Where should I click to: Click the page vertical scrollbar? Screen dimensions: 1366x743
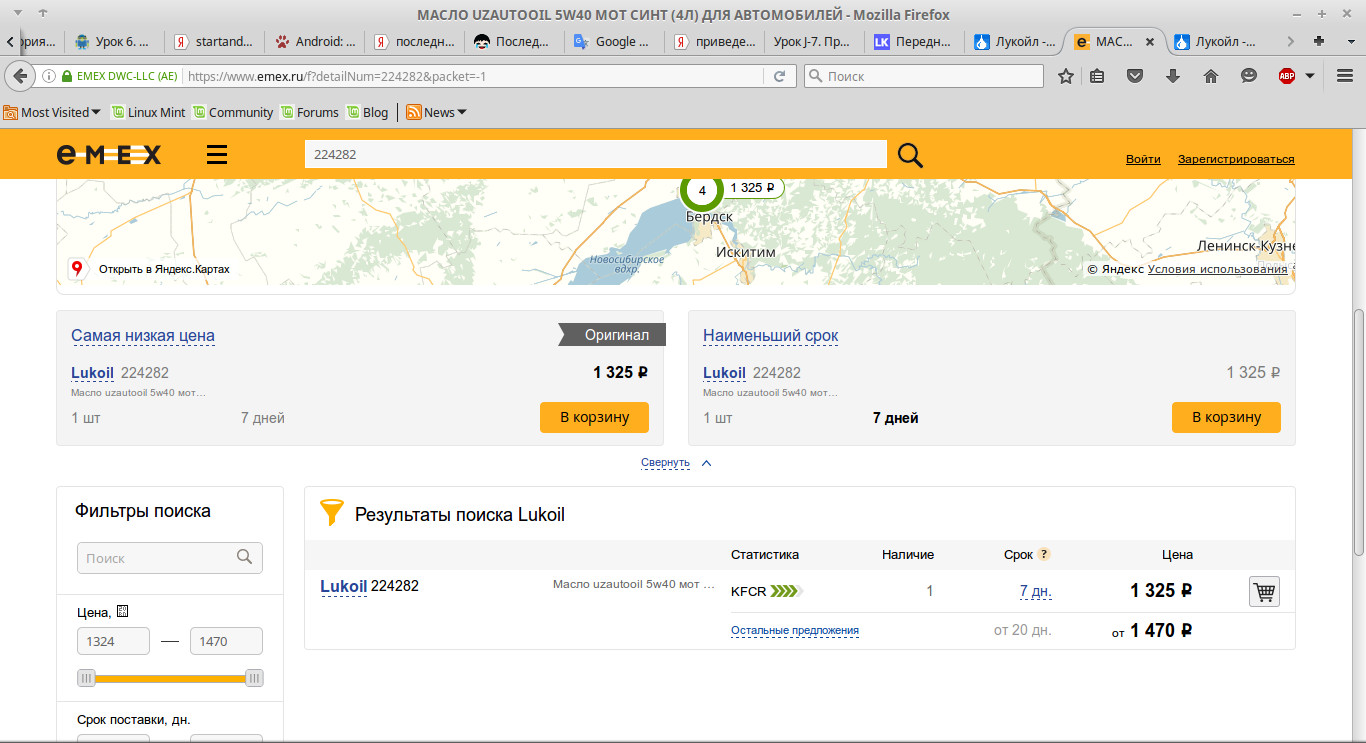pyautogui.click(x=1358, y=432)
